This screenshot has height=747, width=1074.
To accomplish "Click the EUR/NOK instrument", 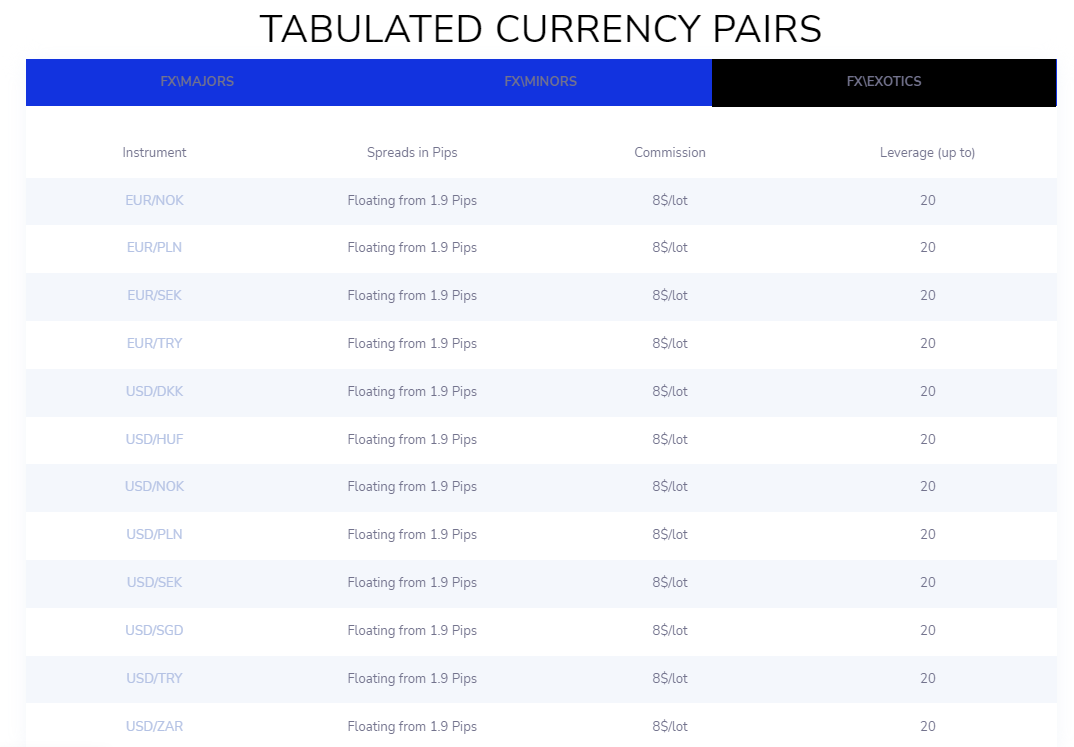I will [x=154, y=201].
